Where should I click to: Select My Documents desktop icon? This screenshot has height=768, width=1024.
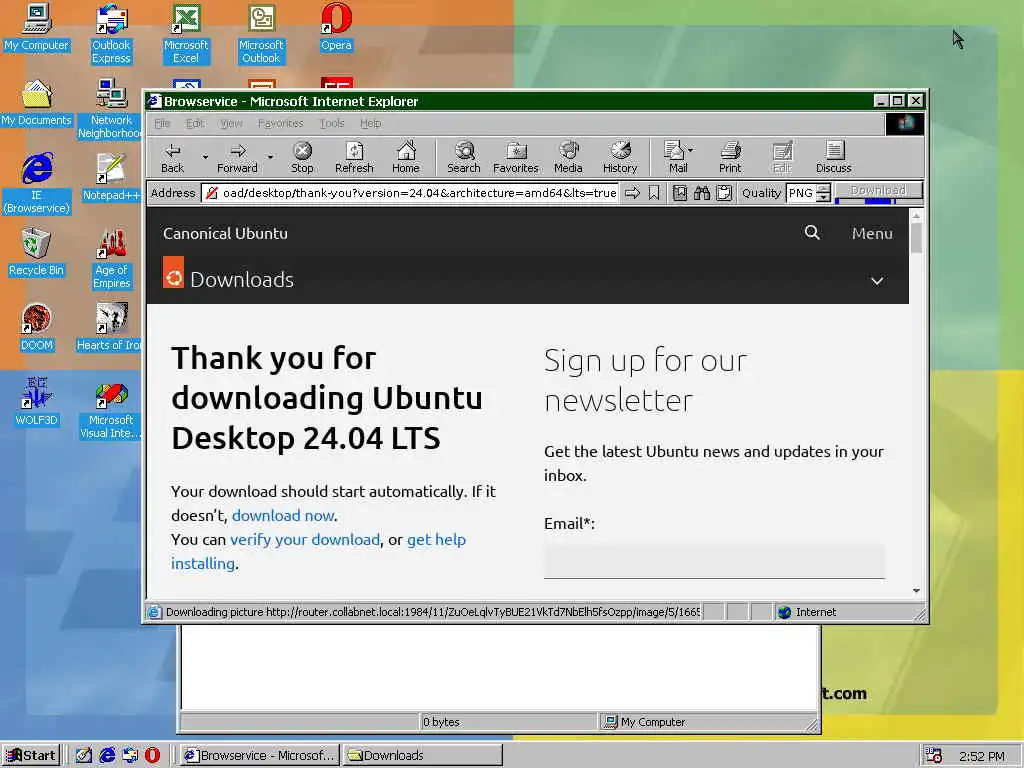click(x=37, y=103)
